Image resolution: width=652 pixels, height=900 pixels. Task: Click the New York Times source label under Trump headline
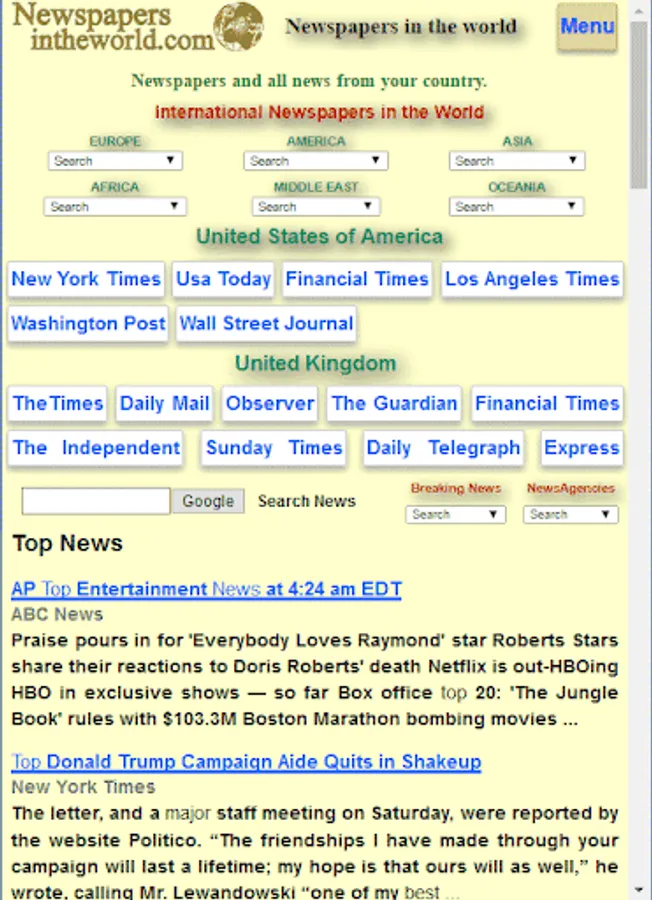coord(83,787)
